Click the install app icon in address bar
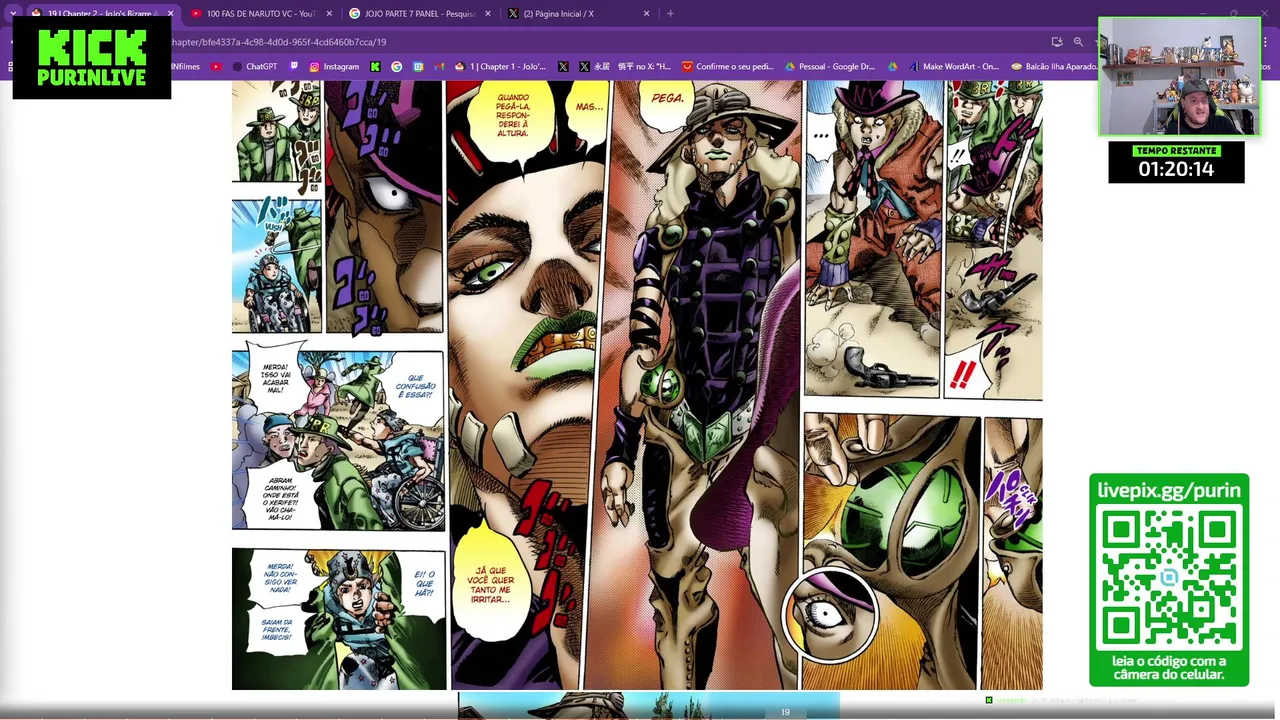 pos(1057,42)
